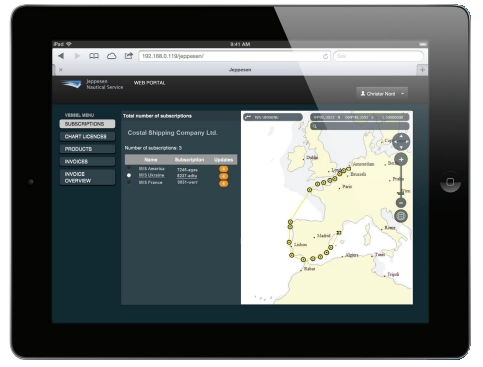Open the PRODUCTS menu item
The width and height of the screenshot is (483, 367).
click(x=87, y=149)
